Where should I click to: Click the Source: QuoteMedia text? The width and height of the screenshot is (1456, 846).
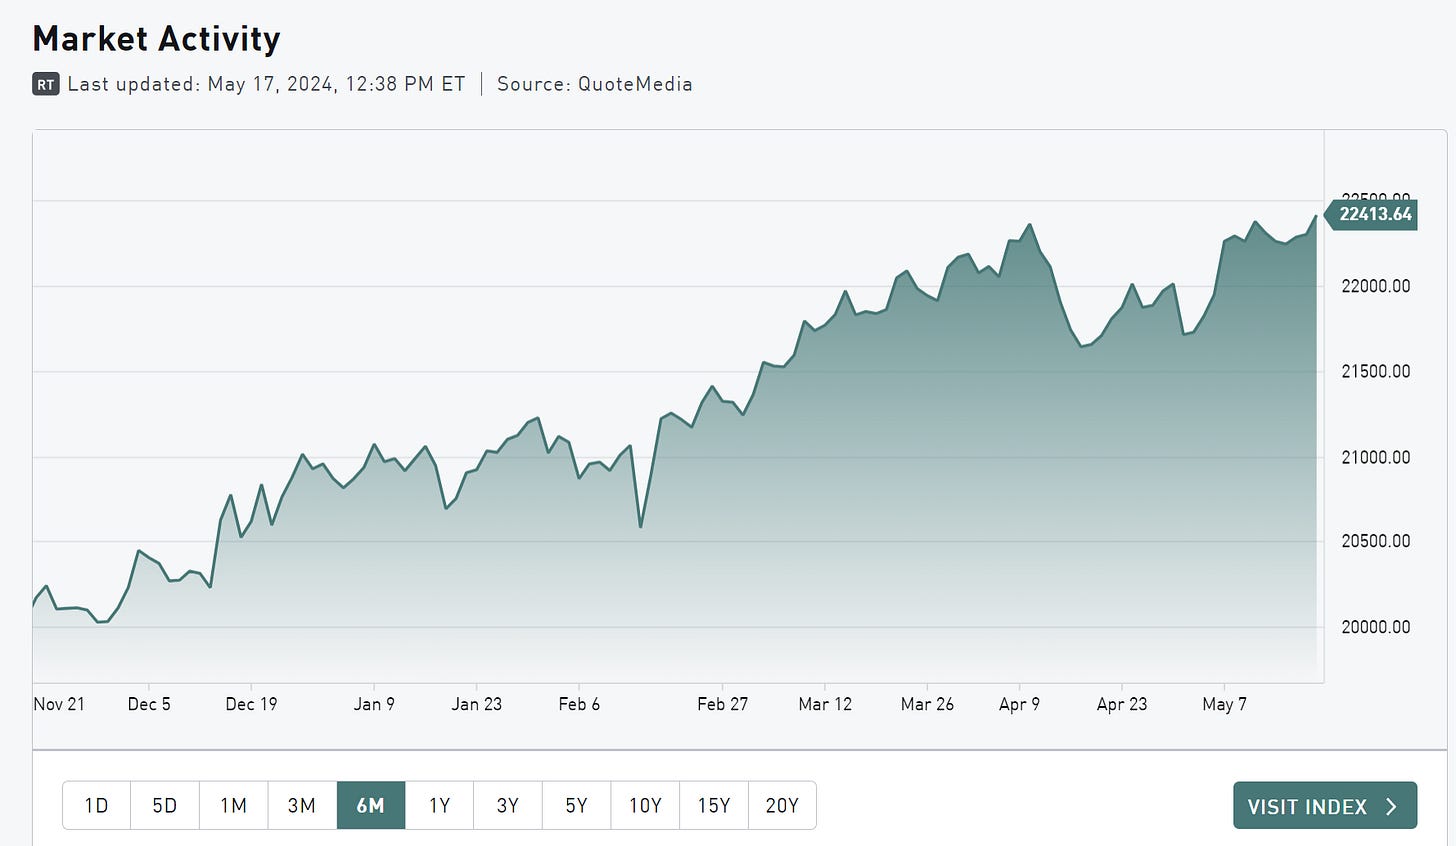(594, 84)
